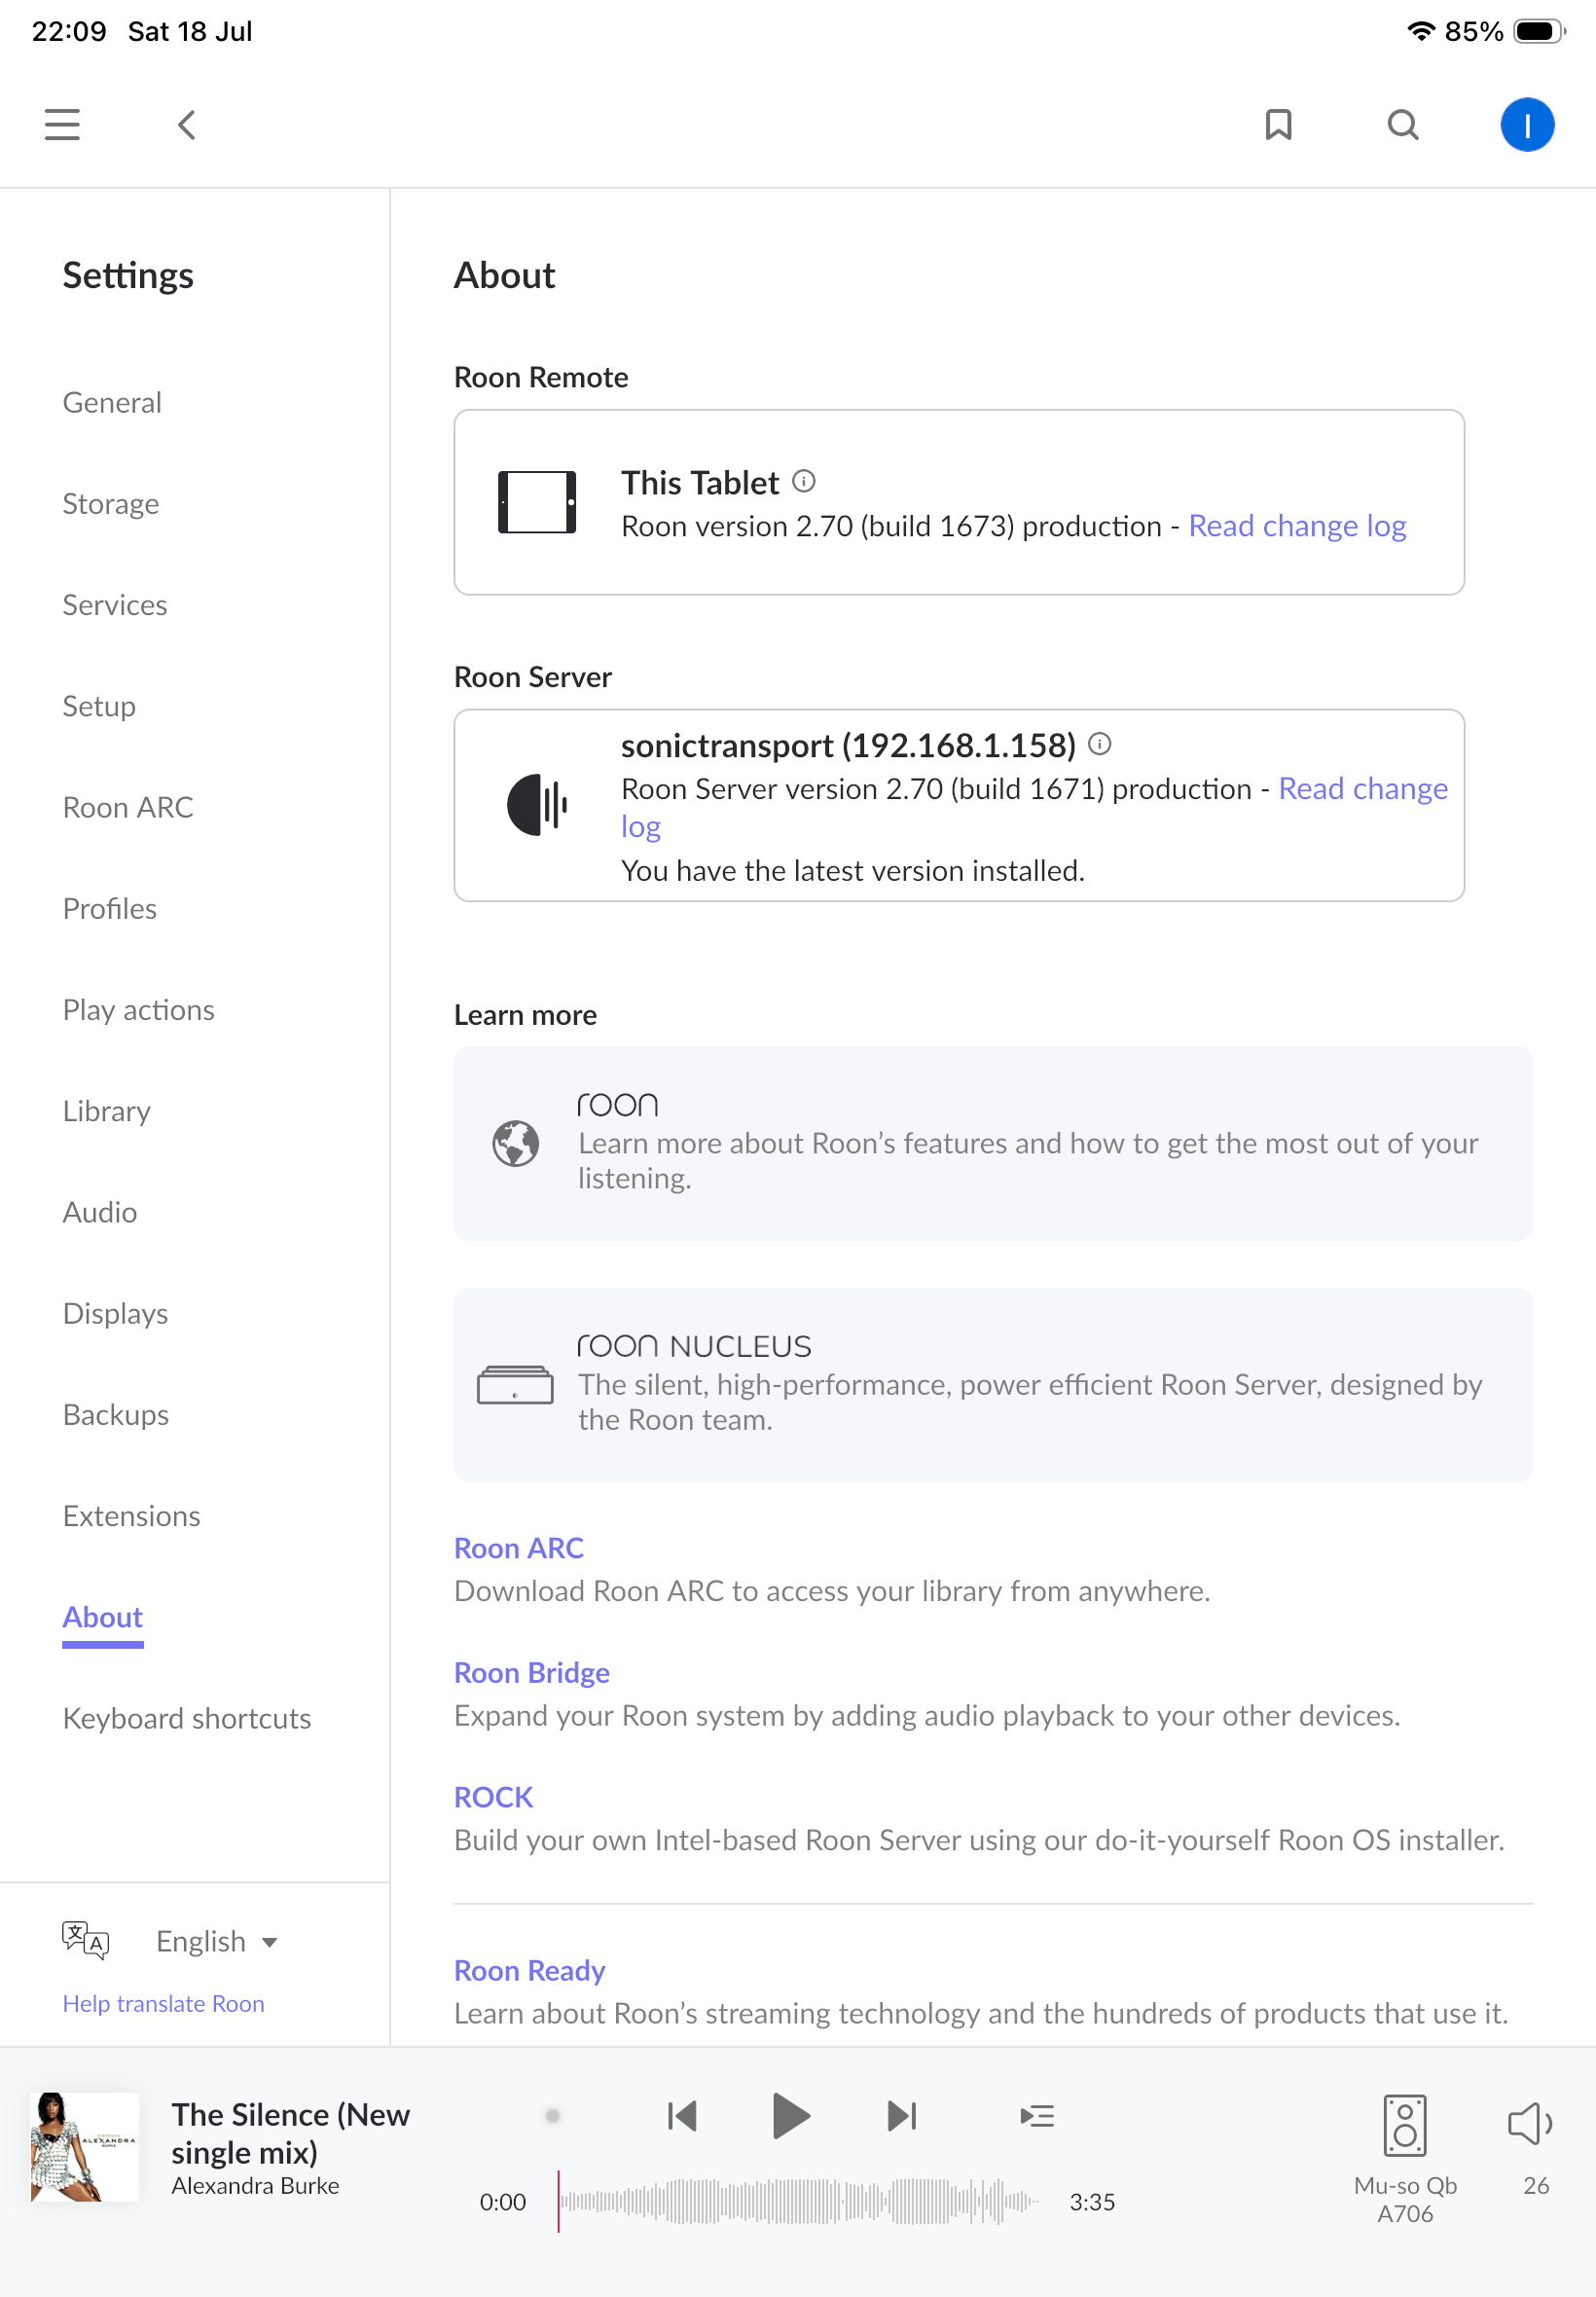Viewport: 1596px width, 2297px height.
Task: Click the volume level 26
Action: (1536, 2185)
